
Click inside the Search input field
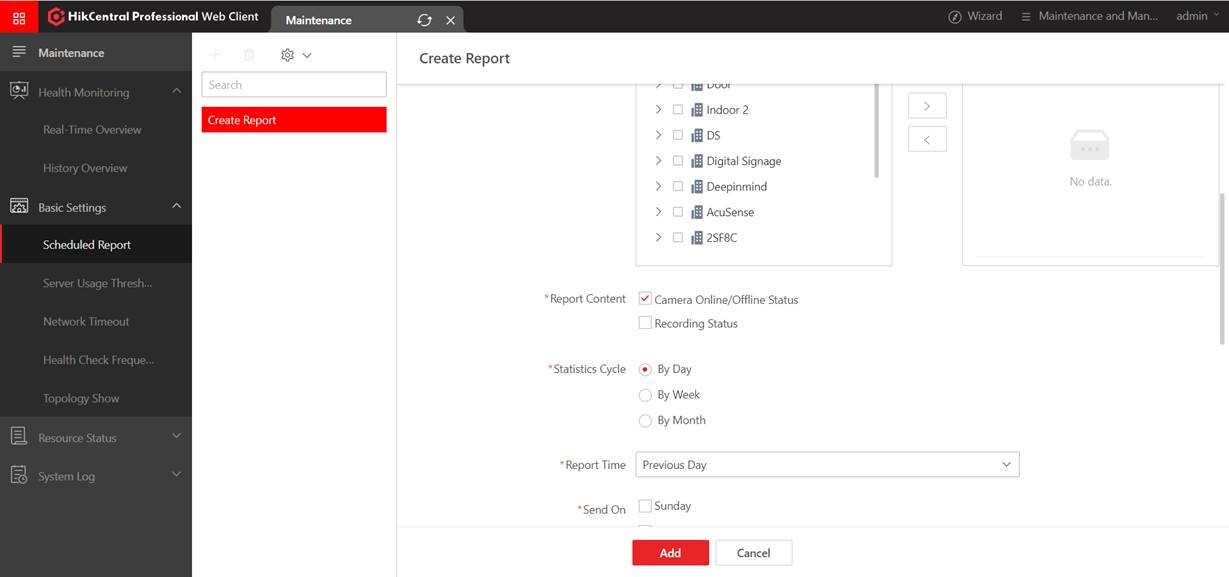point(294,85)
